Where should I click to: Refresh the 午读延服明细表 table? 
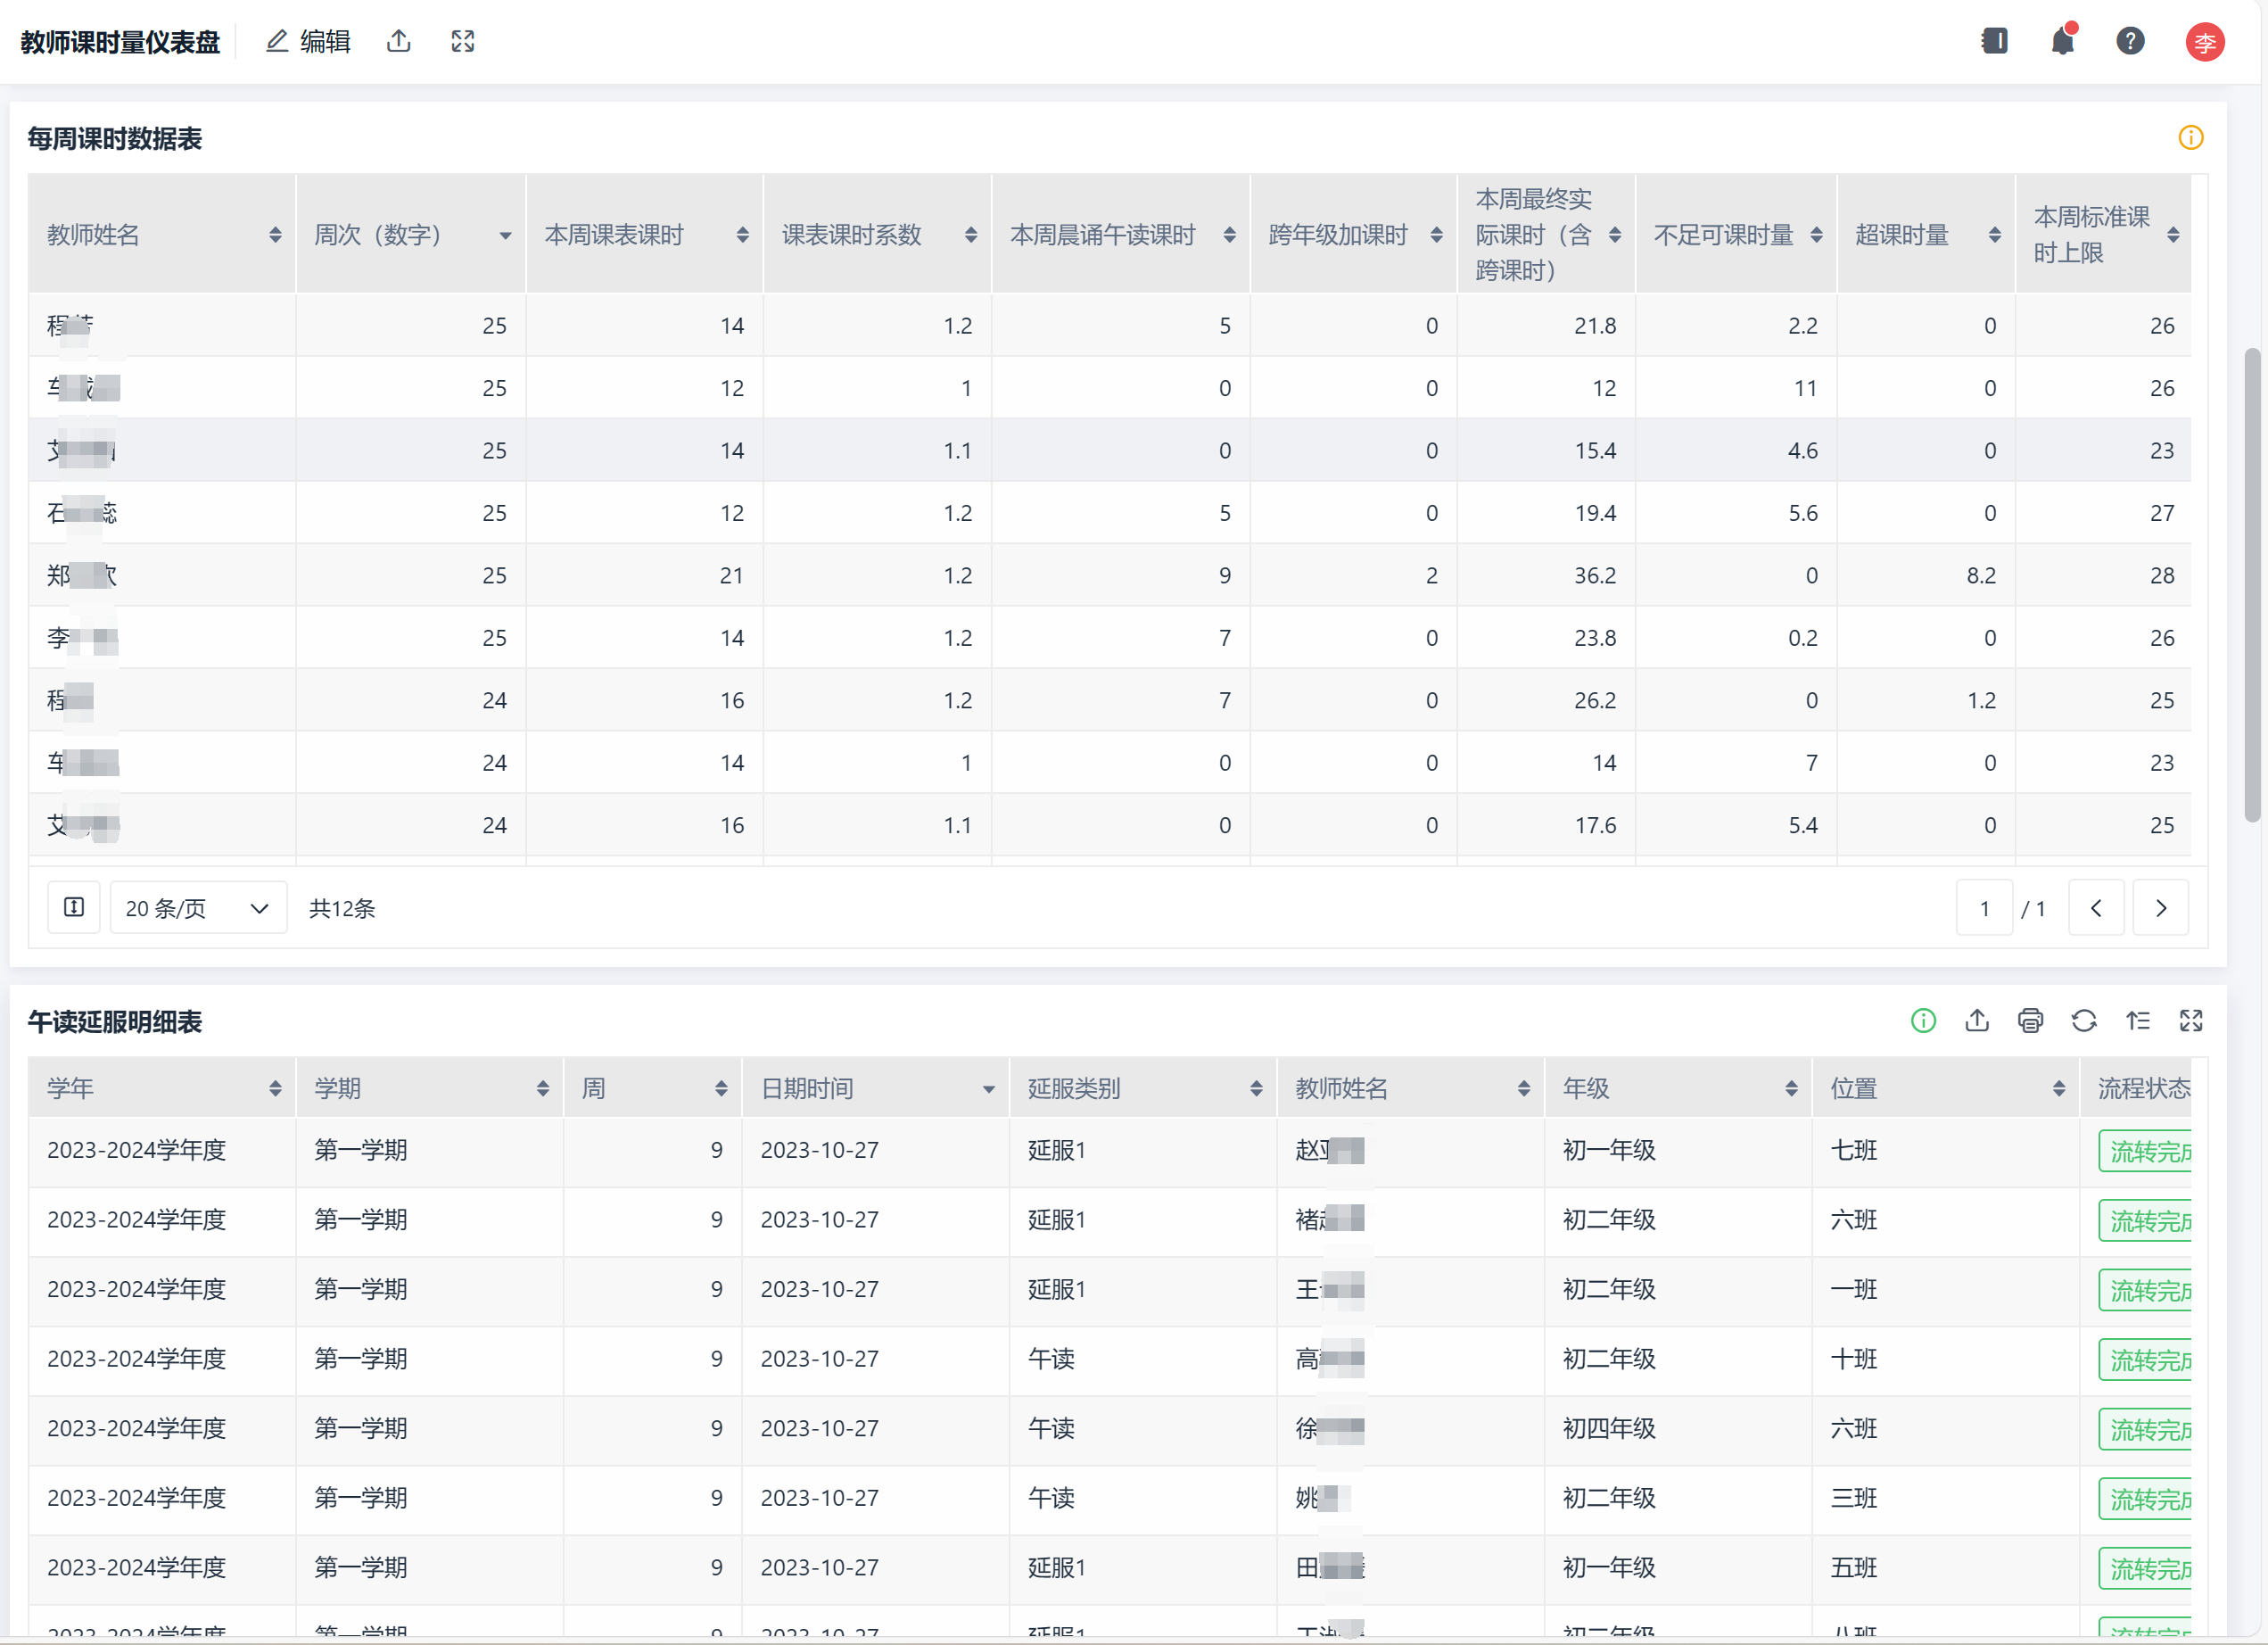pyautogui.click(x=2084, y=1021)
